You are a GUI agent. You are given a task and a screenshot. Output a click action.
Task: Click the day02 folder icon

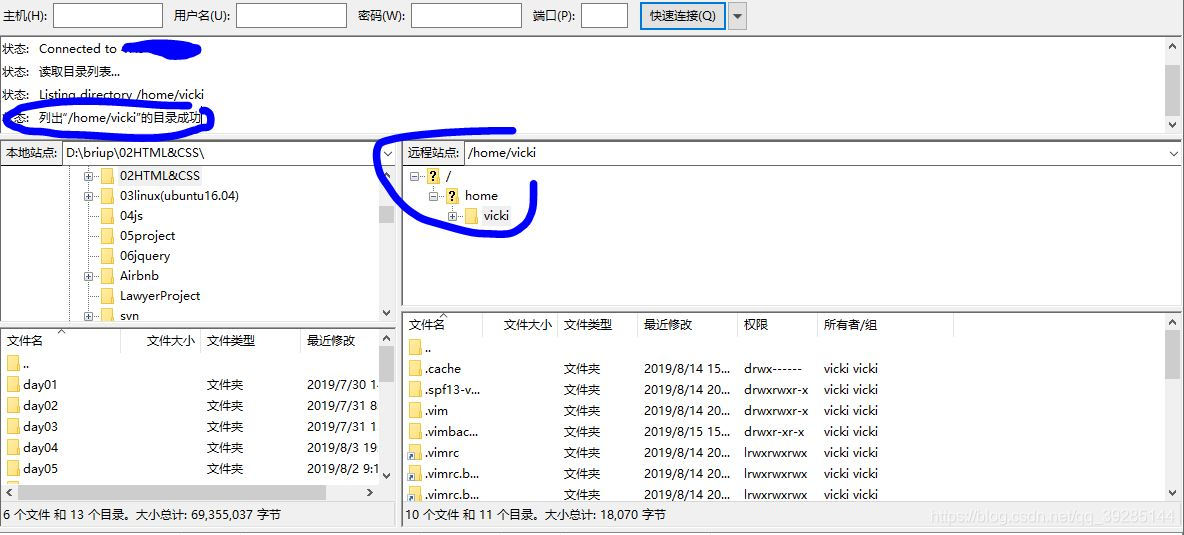(13, 406)
